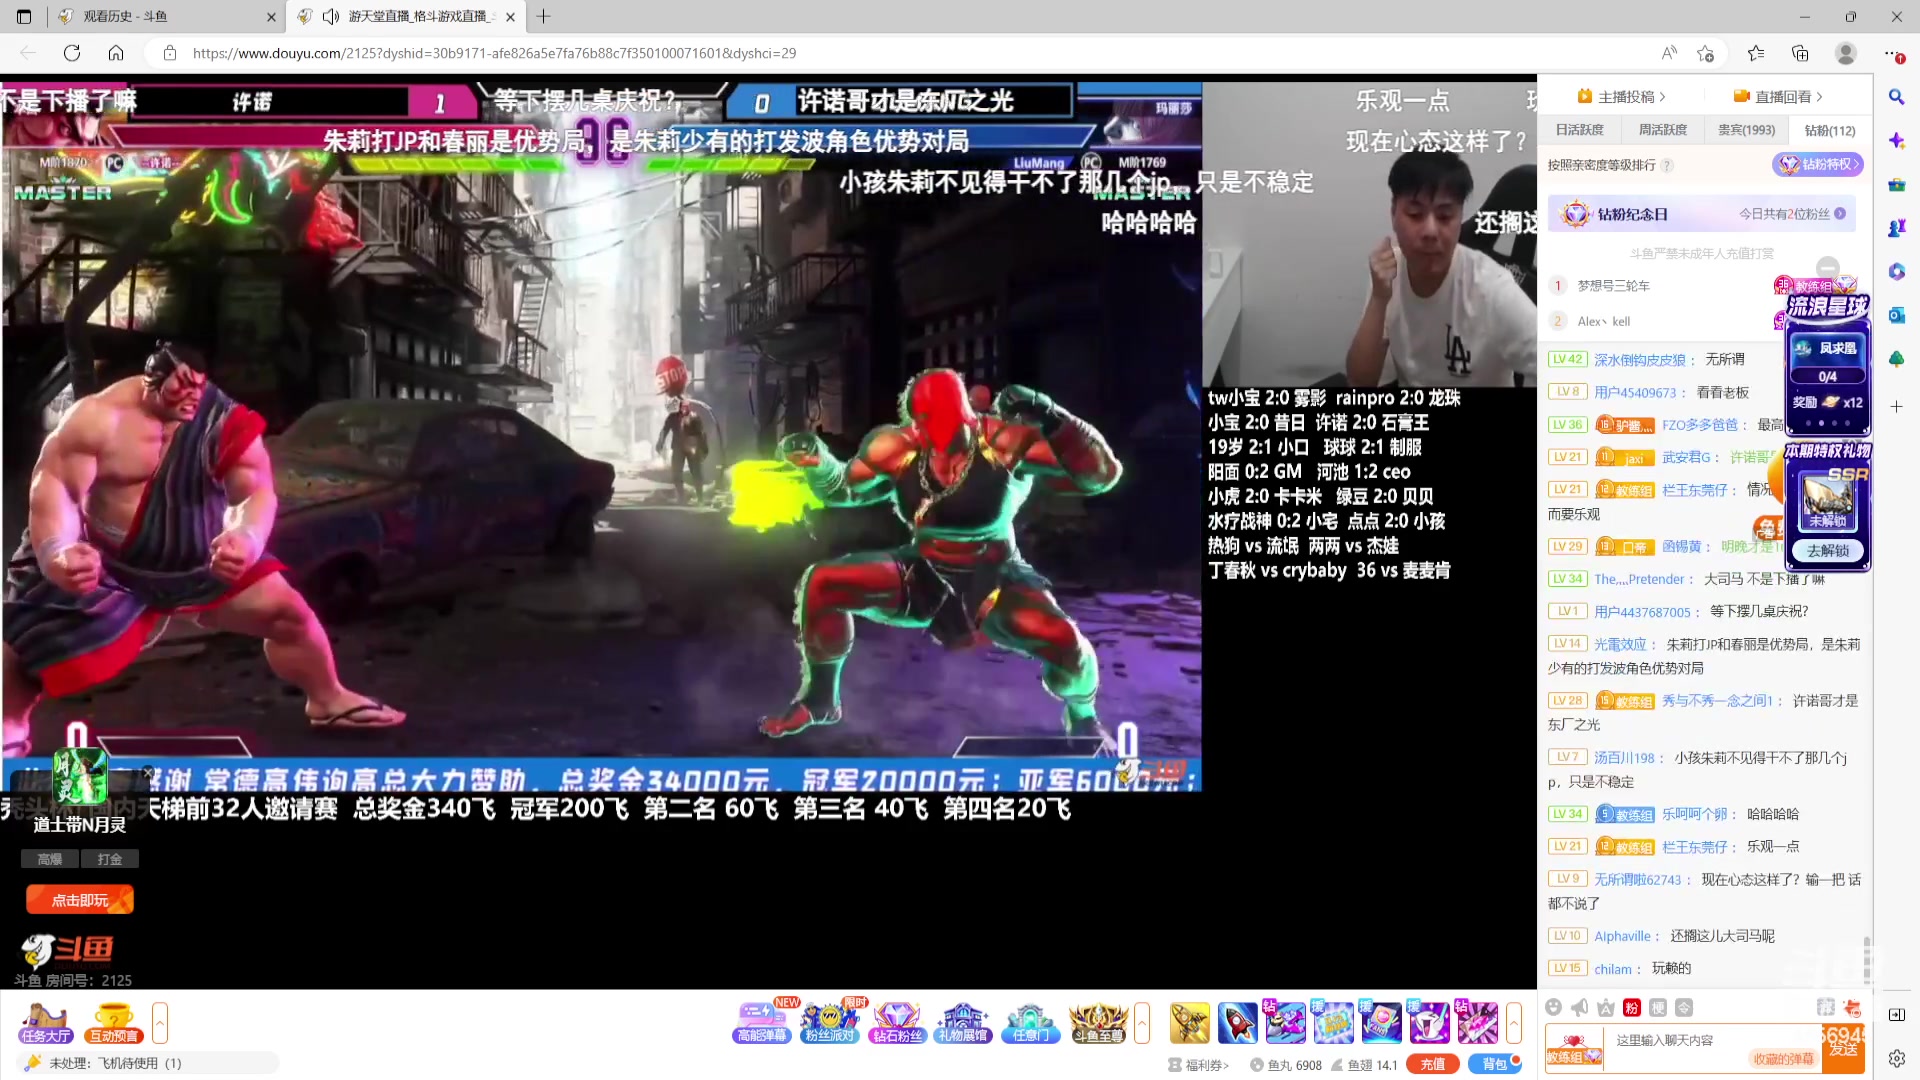Screen dimensions: 1920x1080
Task: Open browser profile avatar
Action: pyautogui.click(x=1846, y=53)
